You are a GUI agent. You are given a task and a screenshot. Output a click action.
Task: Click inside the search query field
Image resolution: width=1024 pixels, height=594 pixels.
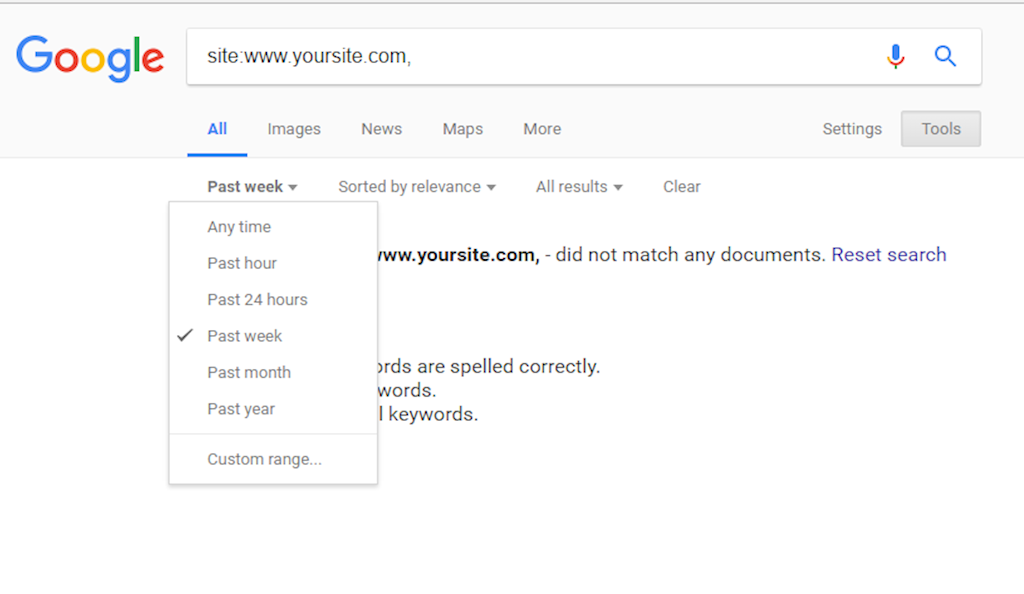point(530,57)
